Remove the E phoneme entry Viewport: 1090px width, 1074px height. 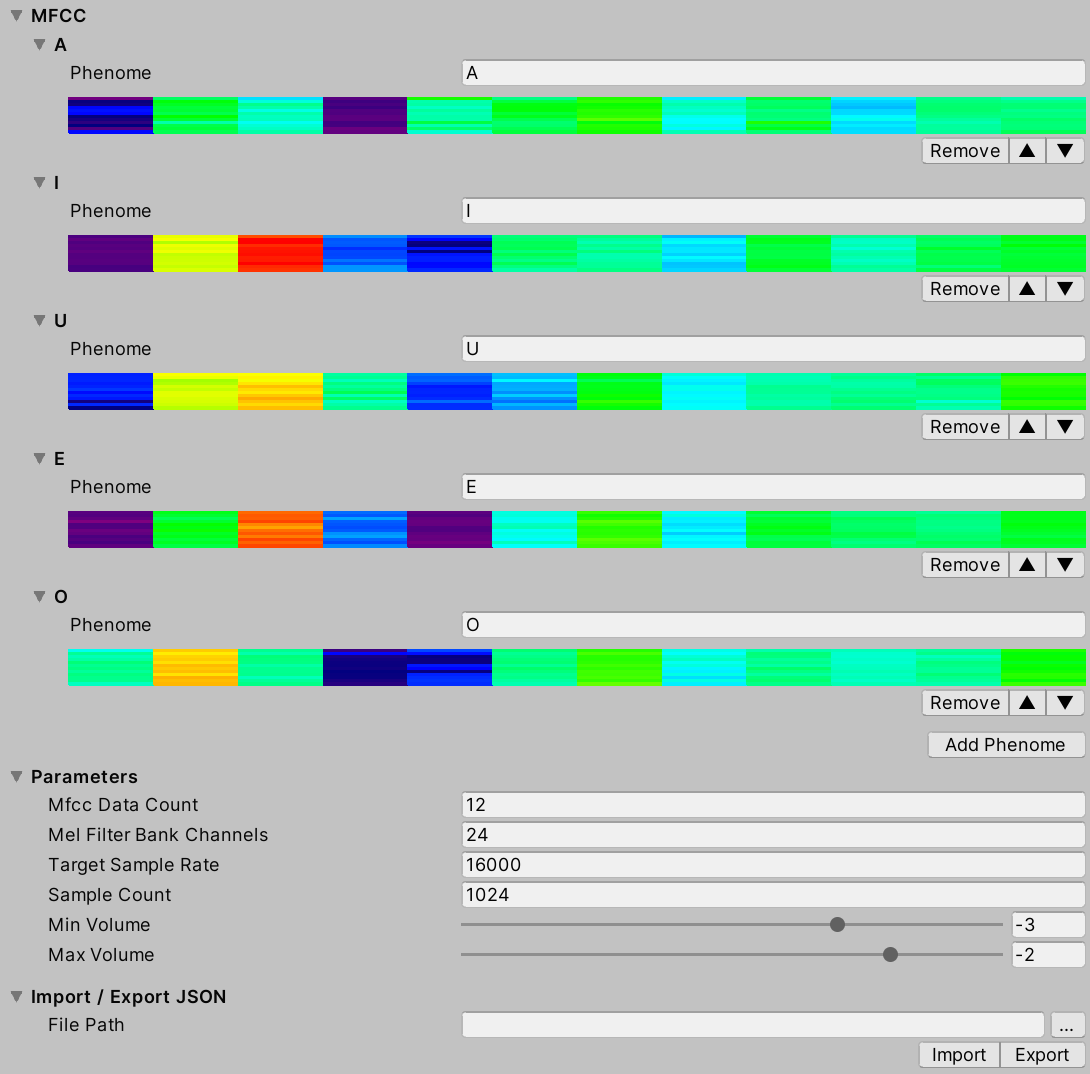pos(965,564)
